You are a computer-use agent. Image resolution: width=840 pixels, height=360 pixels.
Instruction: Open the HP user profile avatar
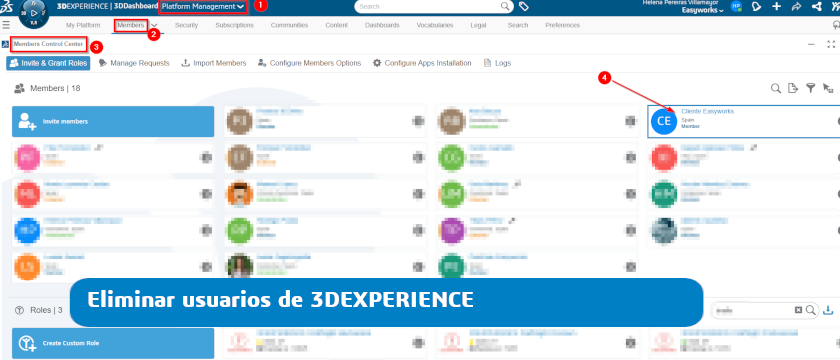point(737,6)
